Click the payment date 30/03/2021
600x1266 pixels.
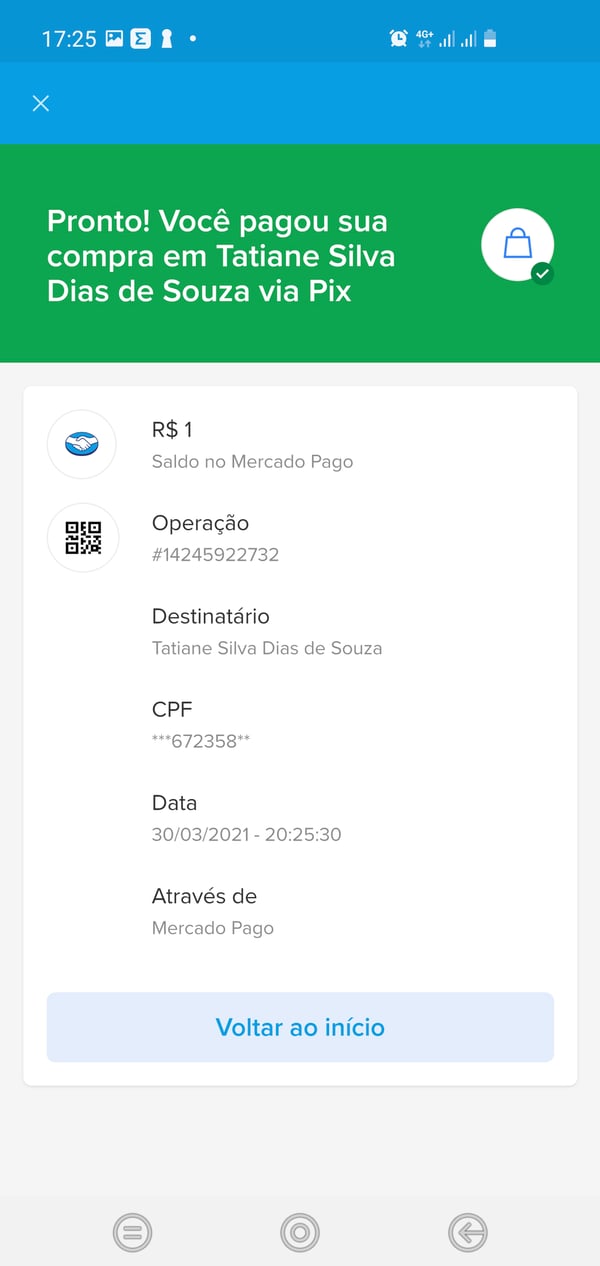(x=245, y=834)
